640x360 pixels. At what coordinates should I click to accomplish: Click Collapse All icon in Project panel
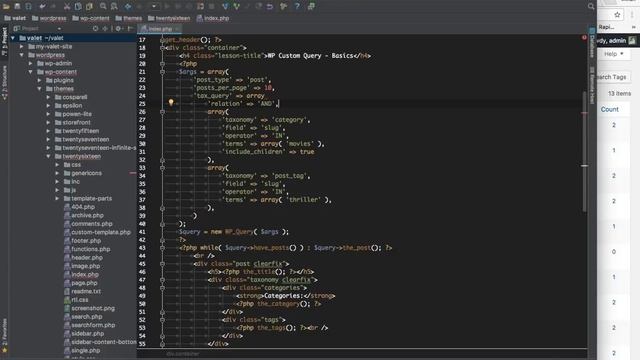(105, 29)
